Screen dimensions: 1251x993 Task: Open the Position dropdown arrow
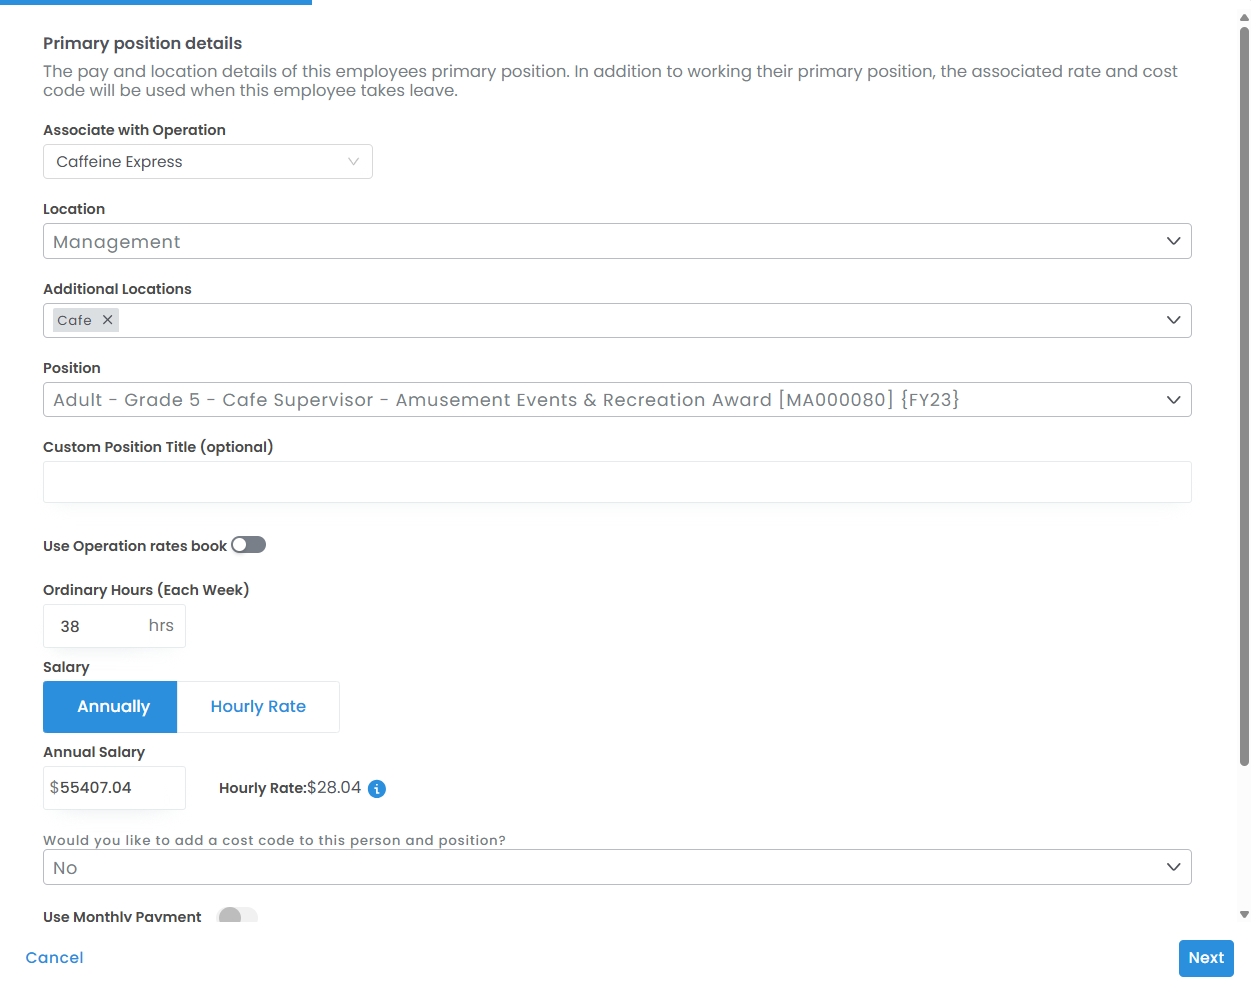click(x=1173, y=400)
